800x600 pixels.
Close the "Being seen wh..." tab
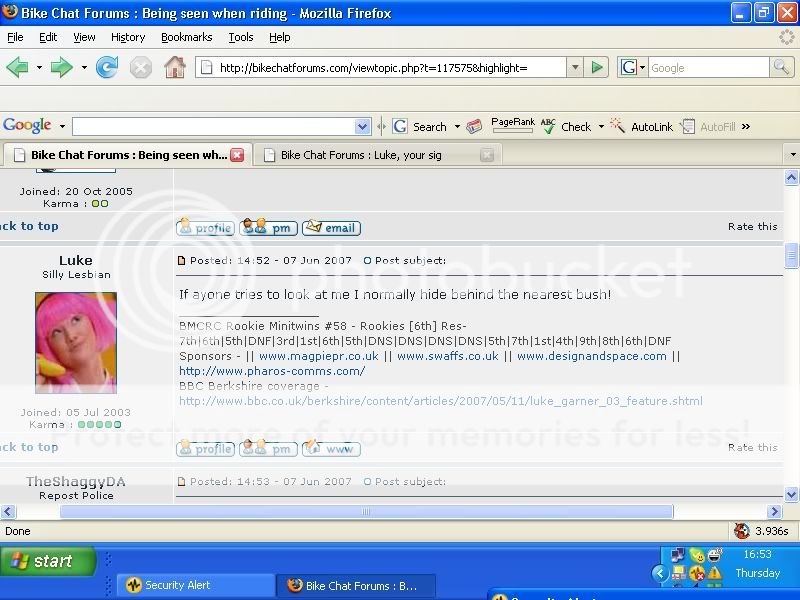237,155
